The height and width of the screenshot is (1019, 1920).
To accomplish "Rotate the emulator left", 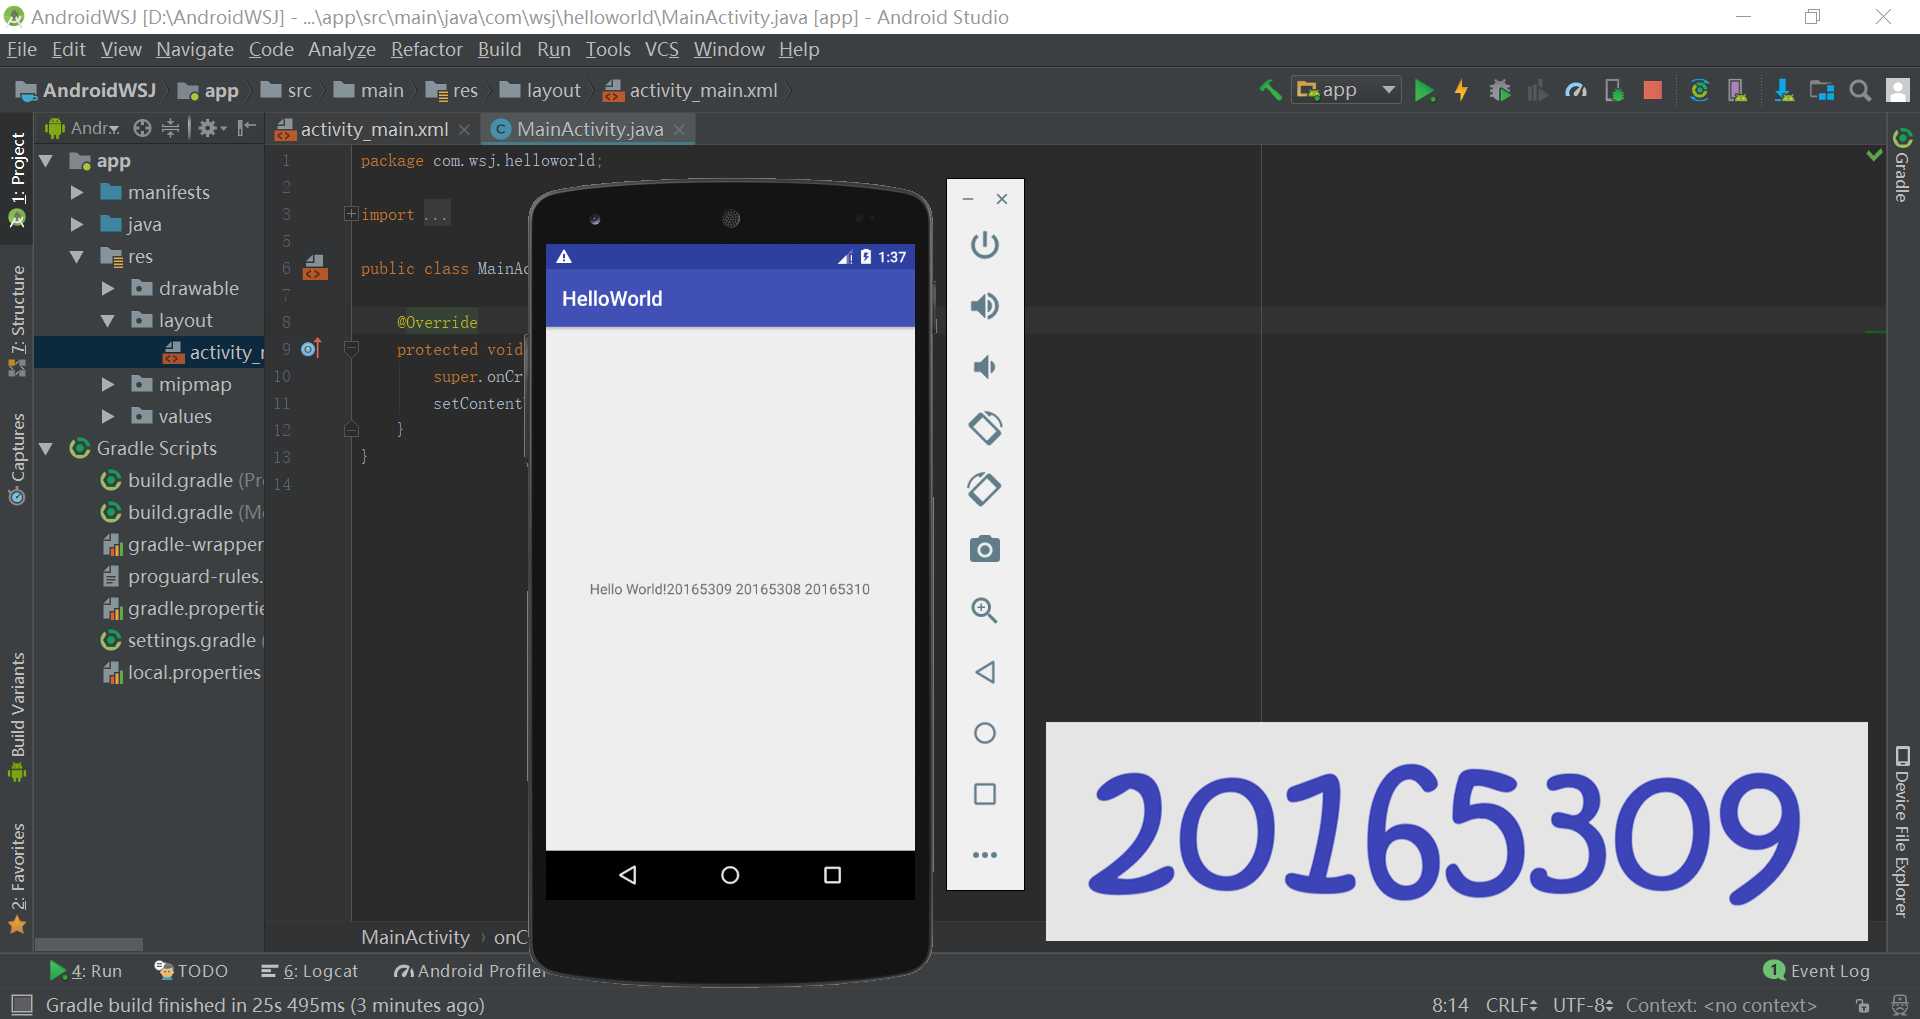I will click(985, 428).
